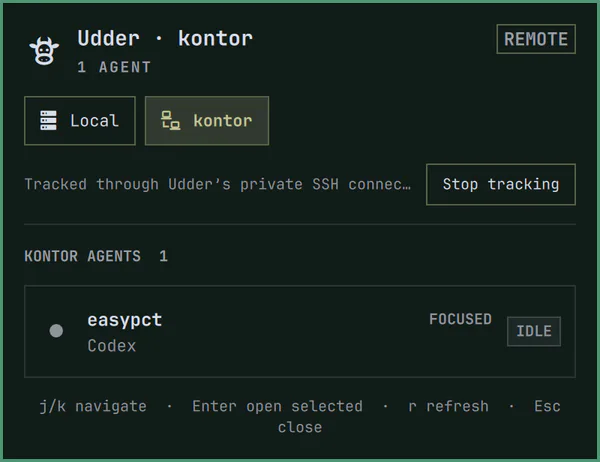The image size is (600, 462).
Task: Select the kontor host tab
Action: coord(207,121)
